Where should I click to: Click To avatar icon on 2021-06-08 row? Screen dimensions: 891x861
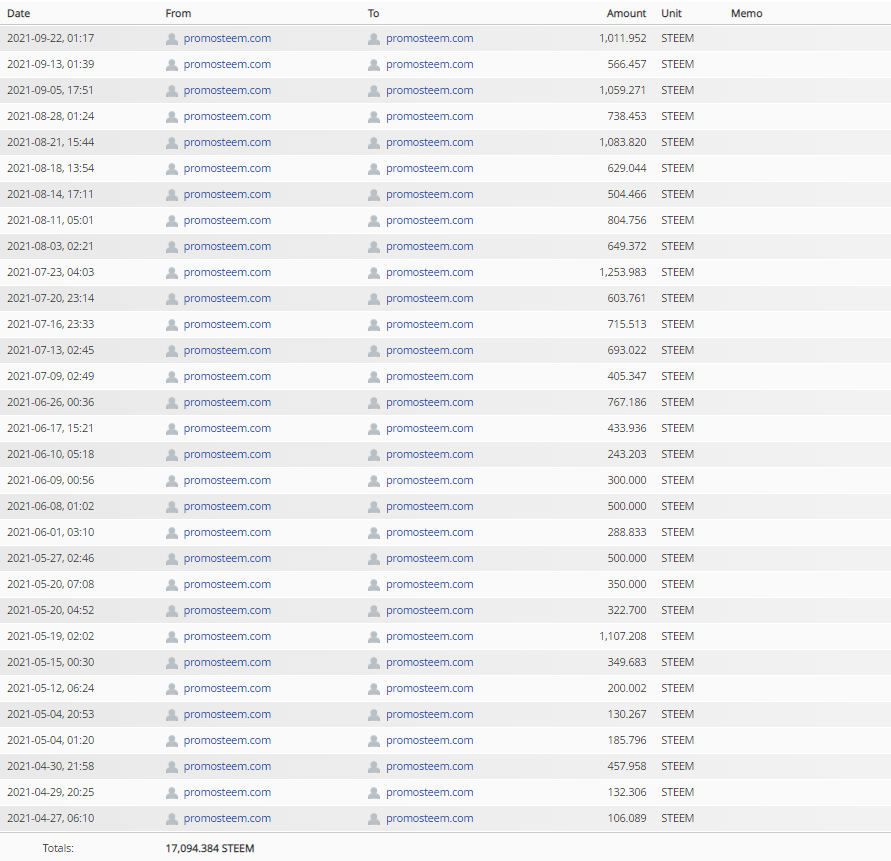(x=374, y=507)
